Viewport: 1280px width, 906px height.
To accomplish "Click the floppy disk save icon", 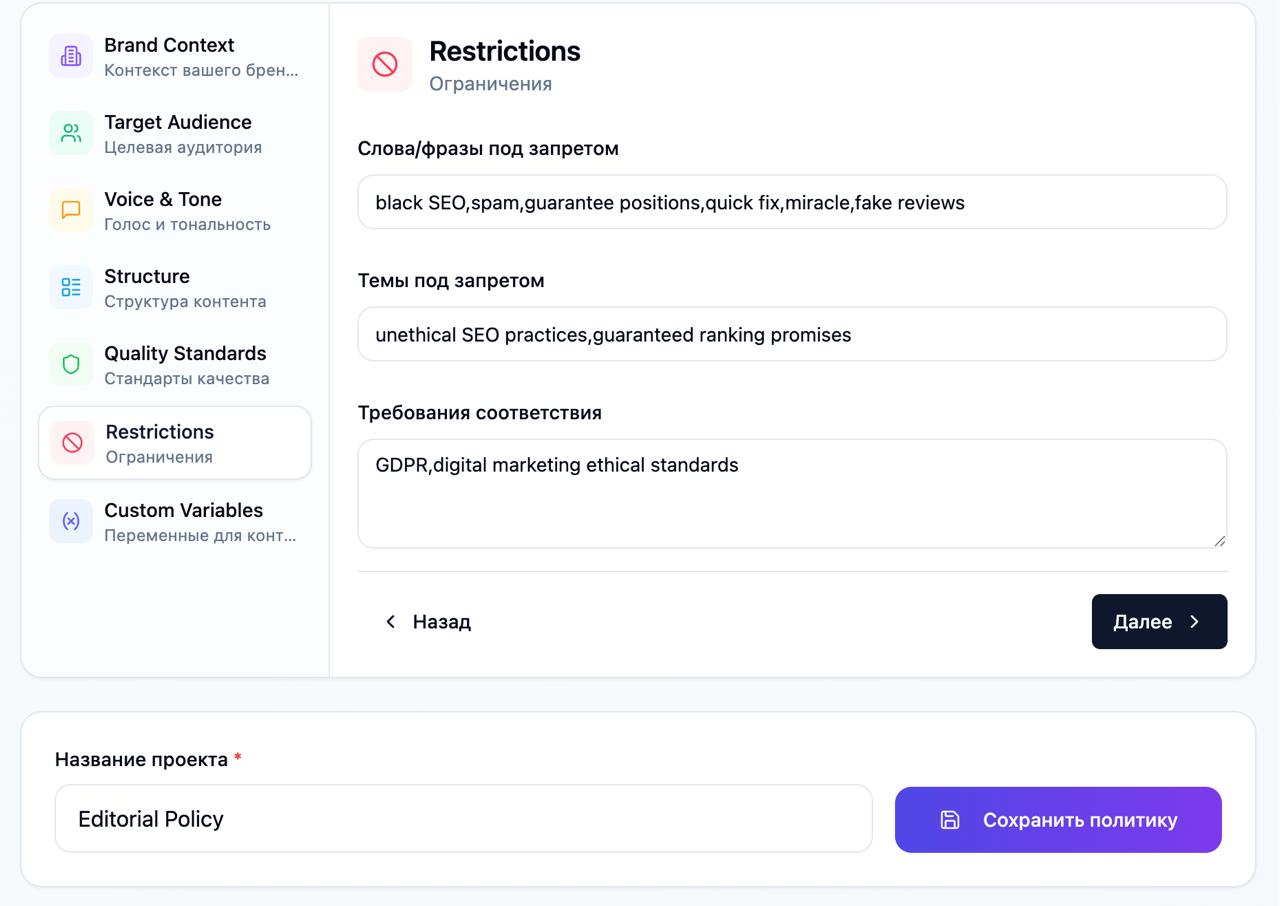I will point(950,820).
